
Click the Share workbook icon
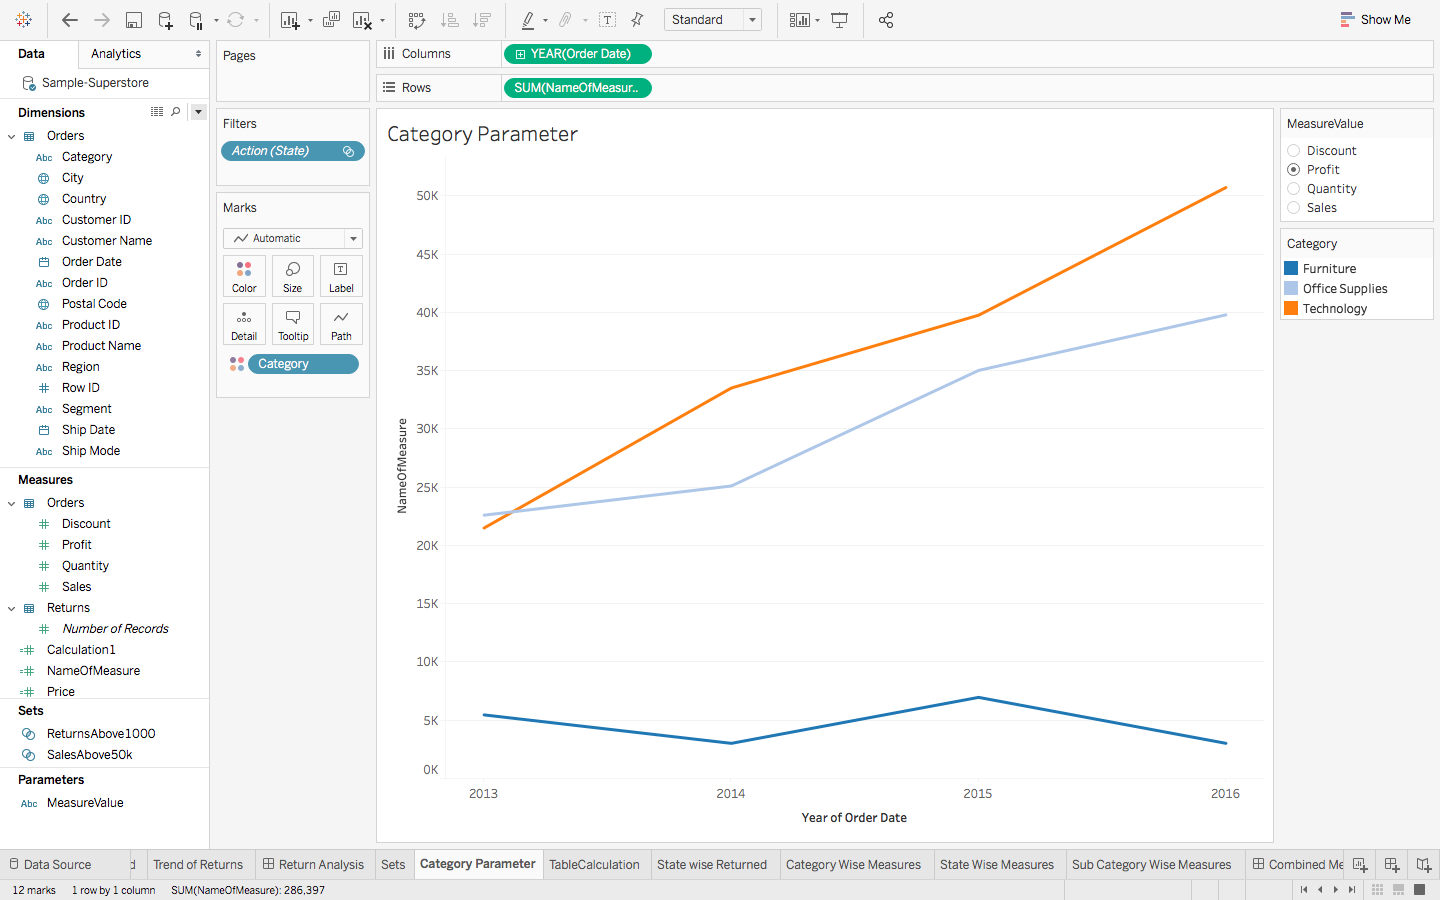coord(886,20)
